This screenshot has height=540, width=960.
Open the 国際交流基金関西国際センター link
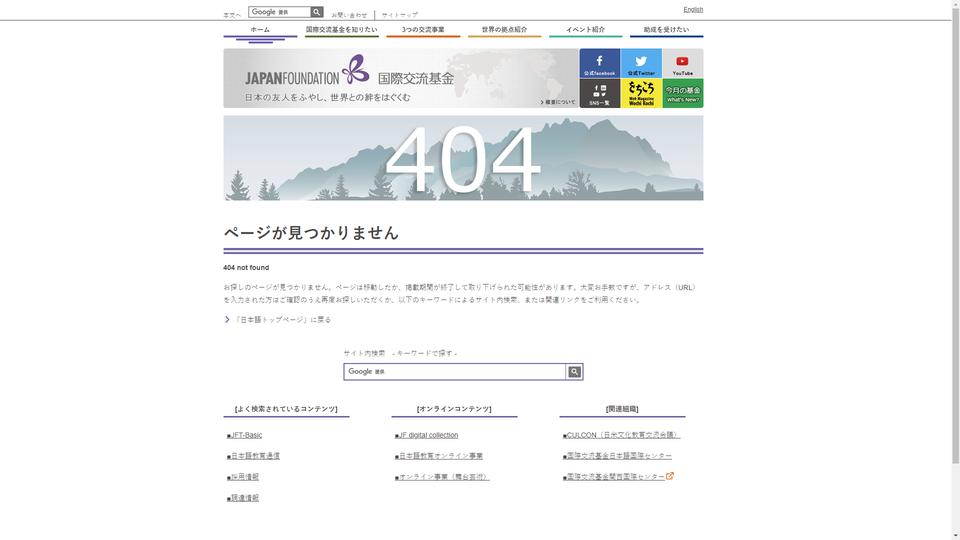pos(613,477)
